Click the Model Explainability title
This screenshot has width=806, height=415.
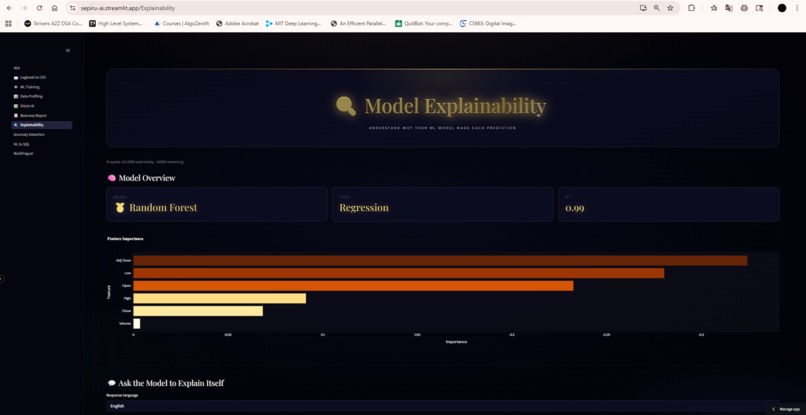455,106
